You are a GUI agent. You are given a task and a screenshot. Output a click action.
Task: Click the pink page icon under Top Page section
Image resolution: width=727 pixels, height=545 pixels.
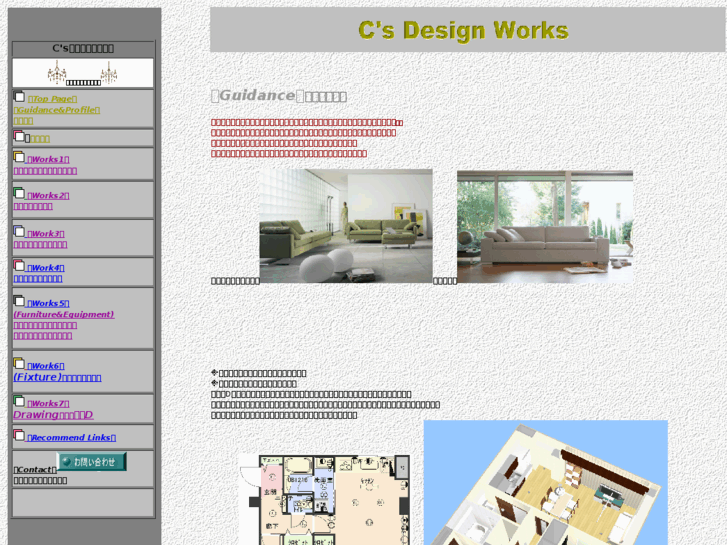[x=19, y=136]
